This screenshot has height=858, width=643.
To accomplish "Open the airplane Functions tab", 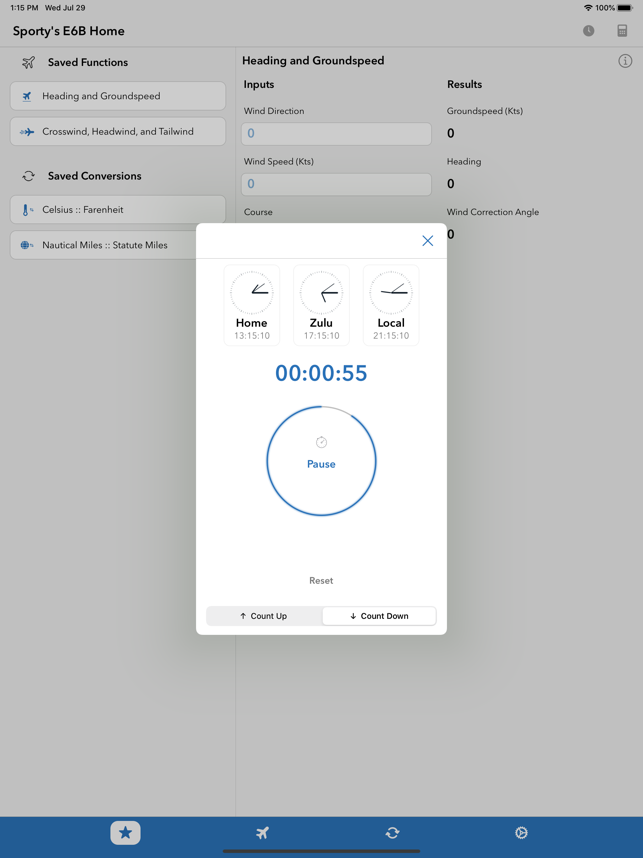I will (x=262, y=833).
